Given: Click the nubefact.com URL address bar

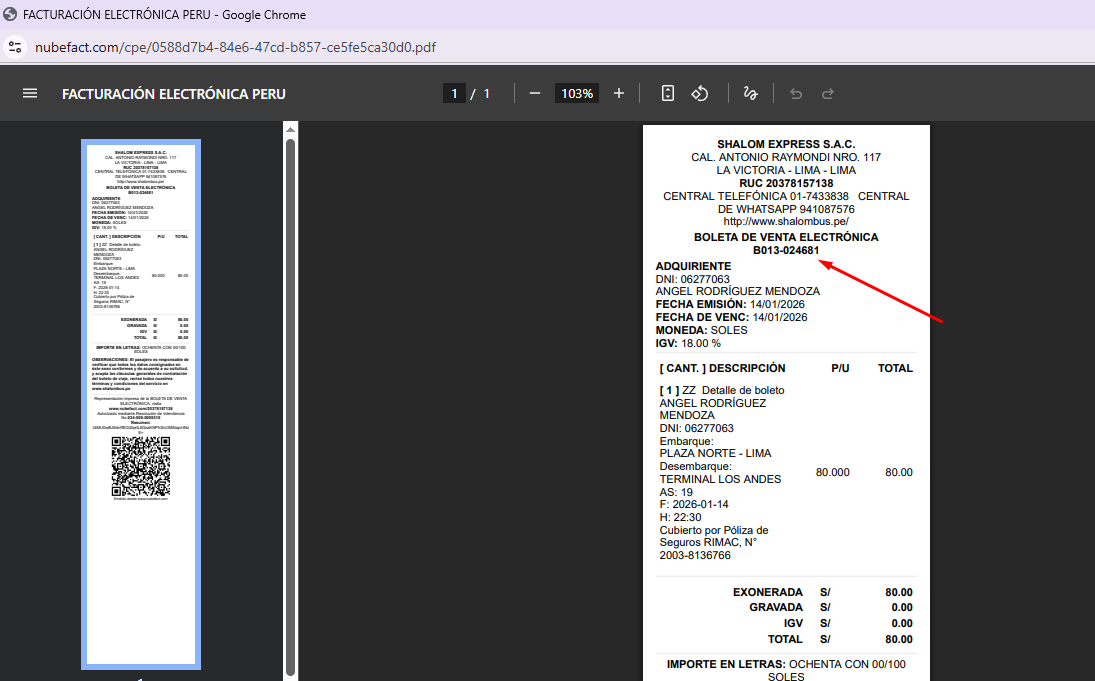Looking at the screenshot, I should pos(235,47).
